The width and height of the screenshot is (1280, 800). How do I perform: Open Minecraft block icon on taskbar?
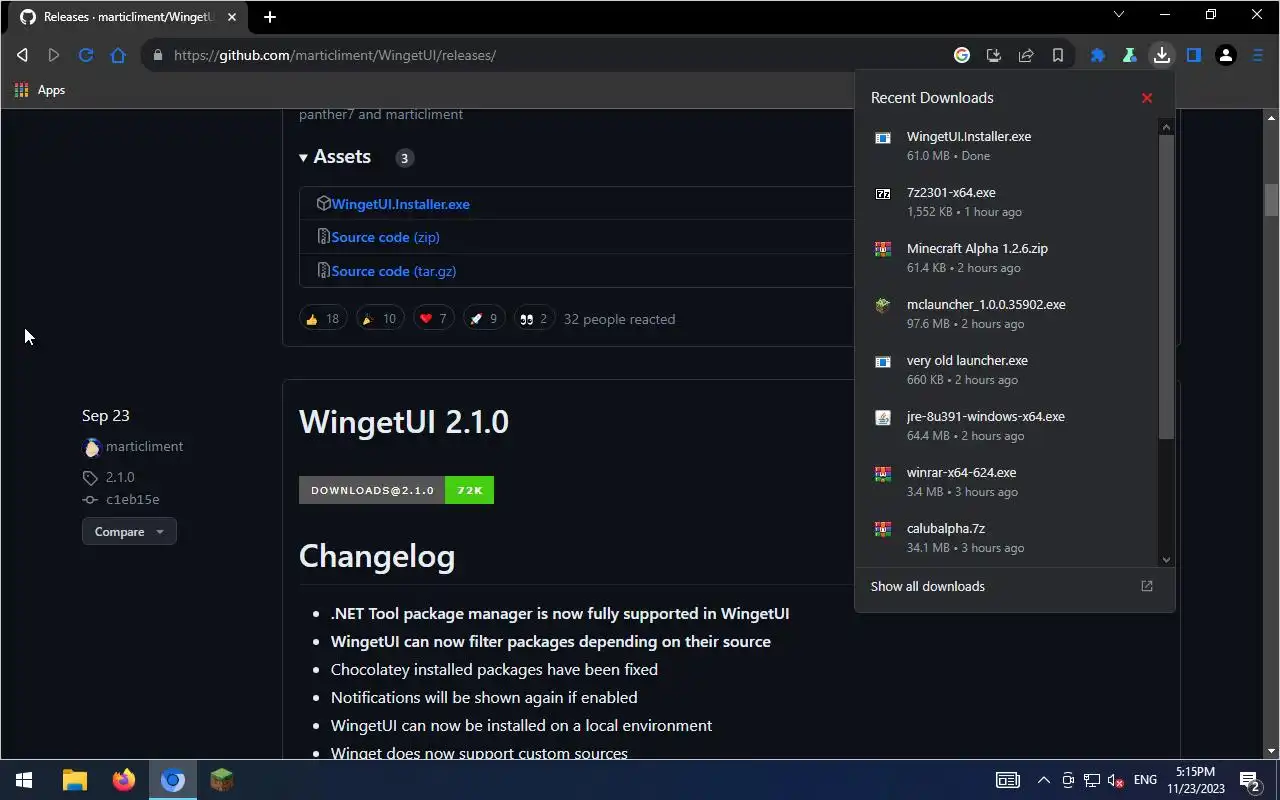(x=222, y=780)
